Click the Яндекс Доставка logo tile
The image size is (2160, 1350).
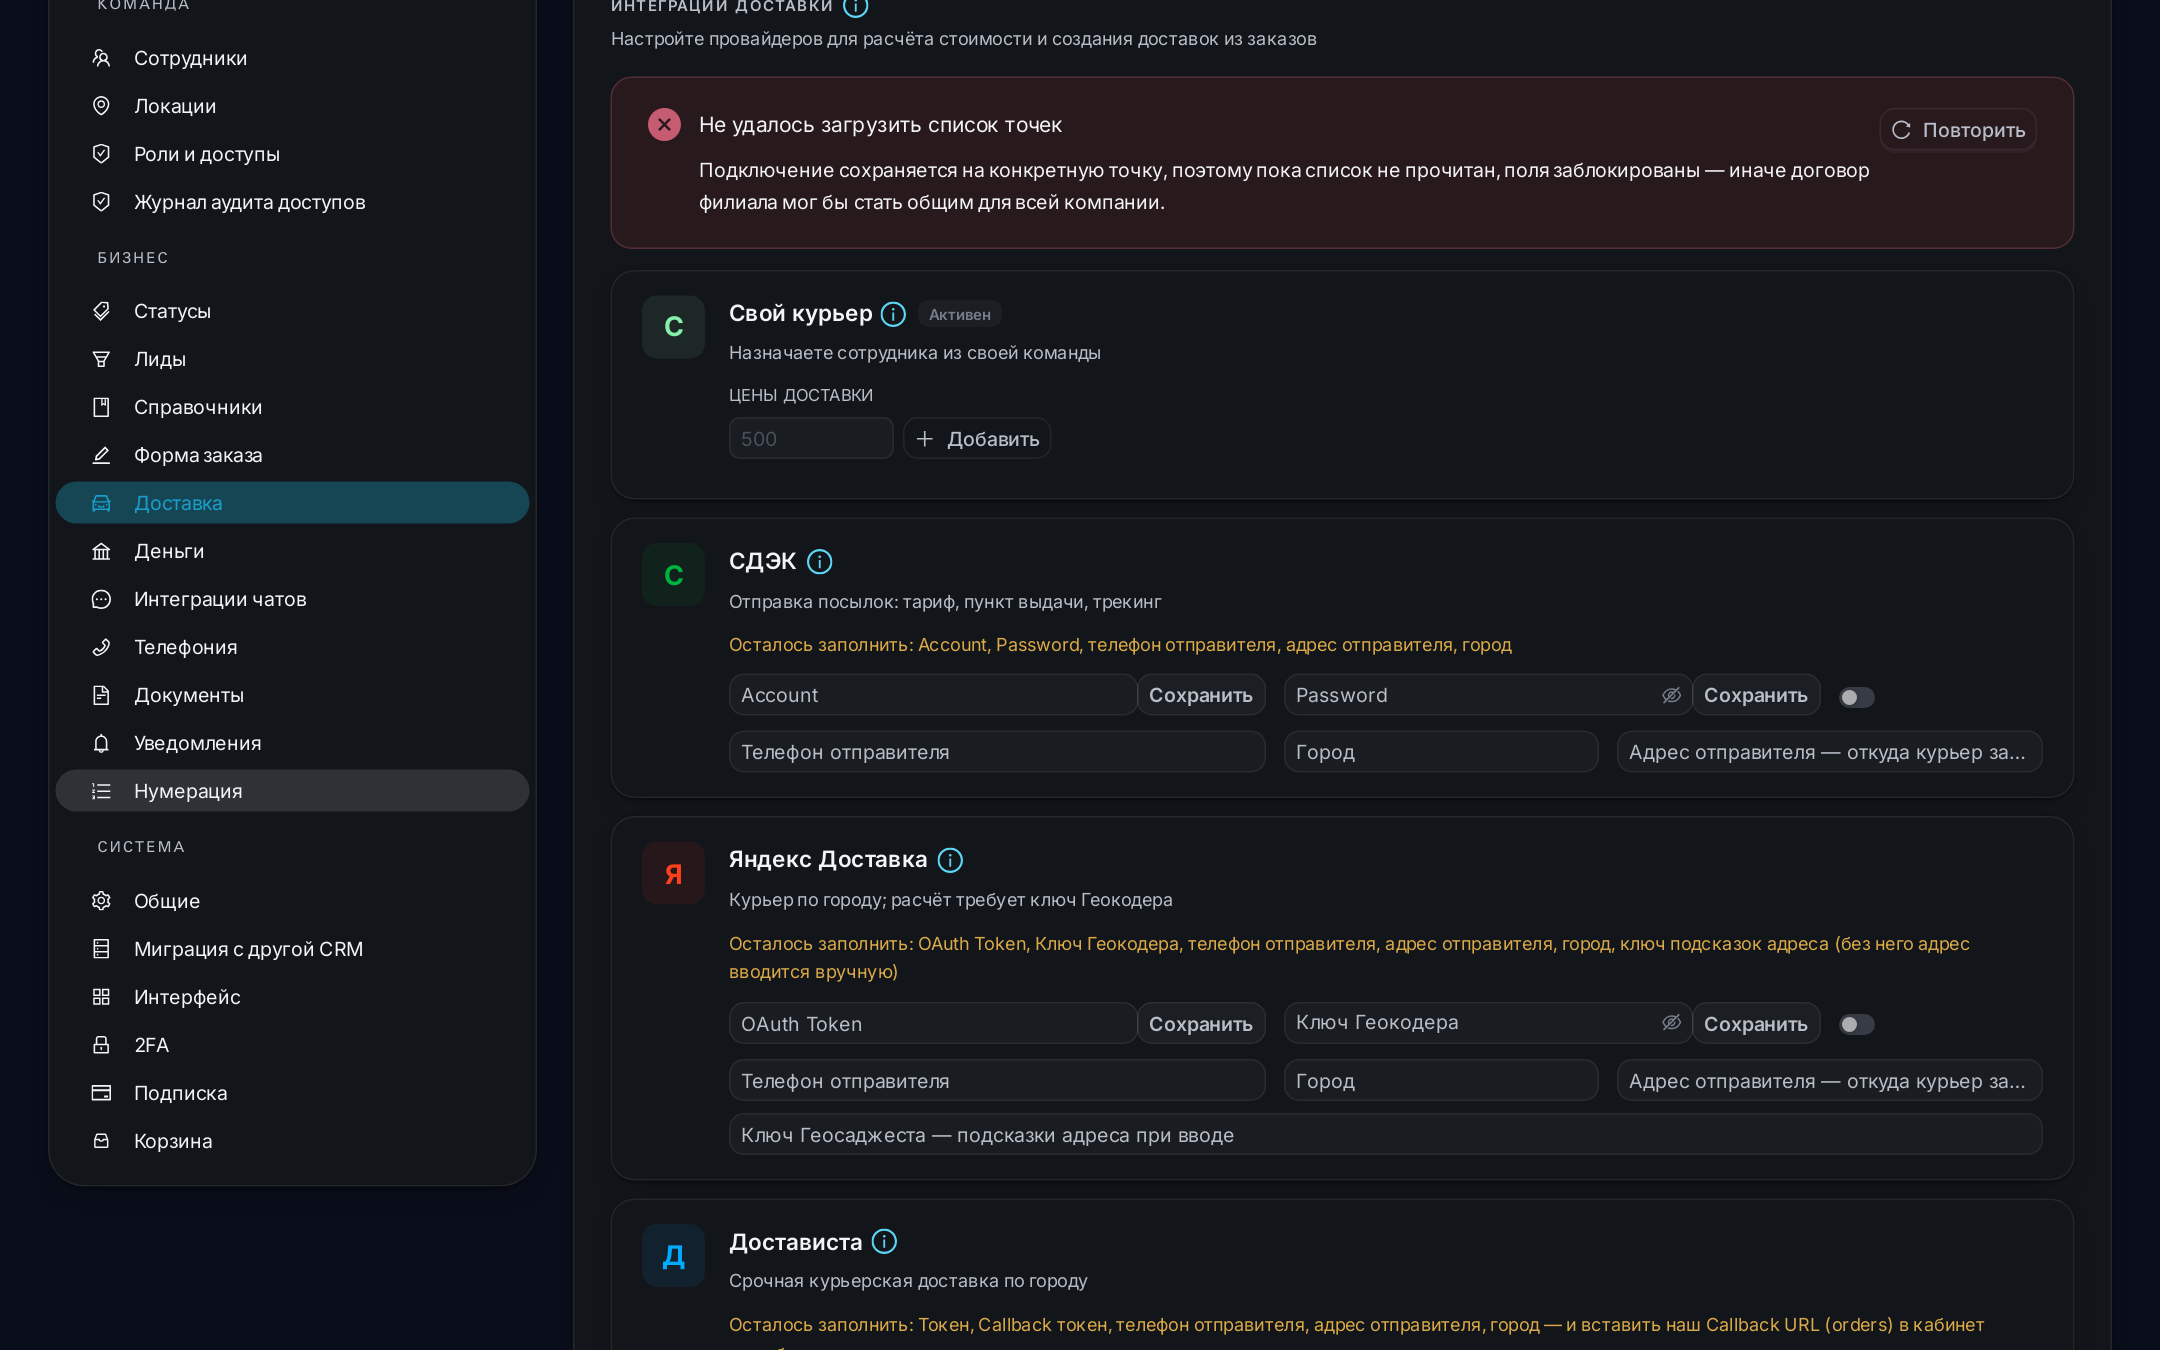click(x=674, y=873)
